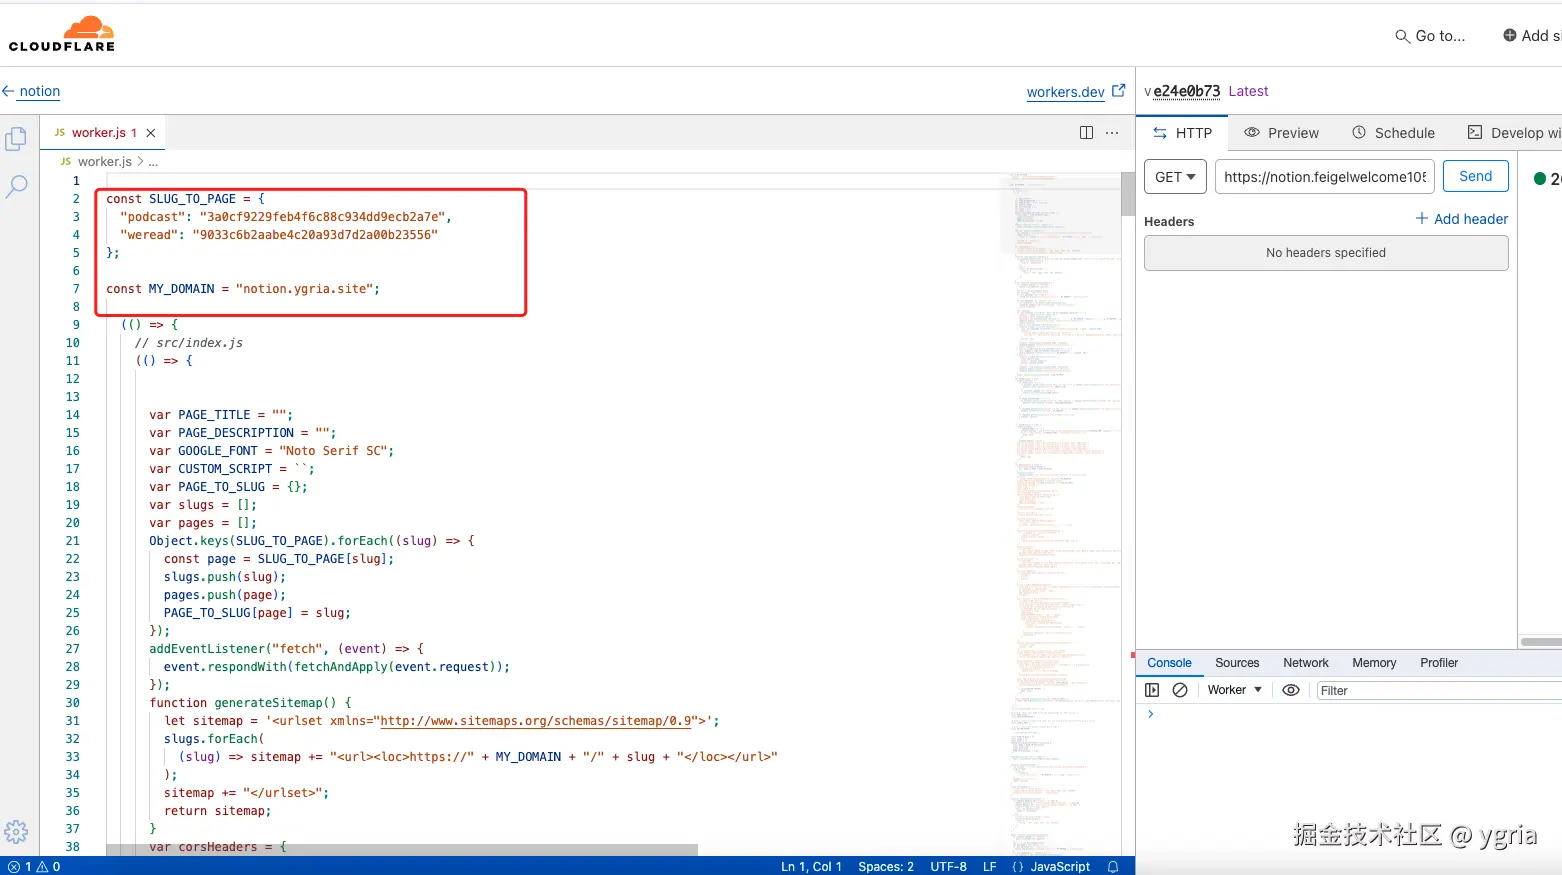Click the request URL input field
This screenshot has height=875, width=1562.
(1325, 177)
